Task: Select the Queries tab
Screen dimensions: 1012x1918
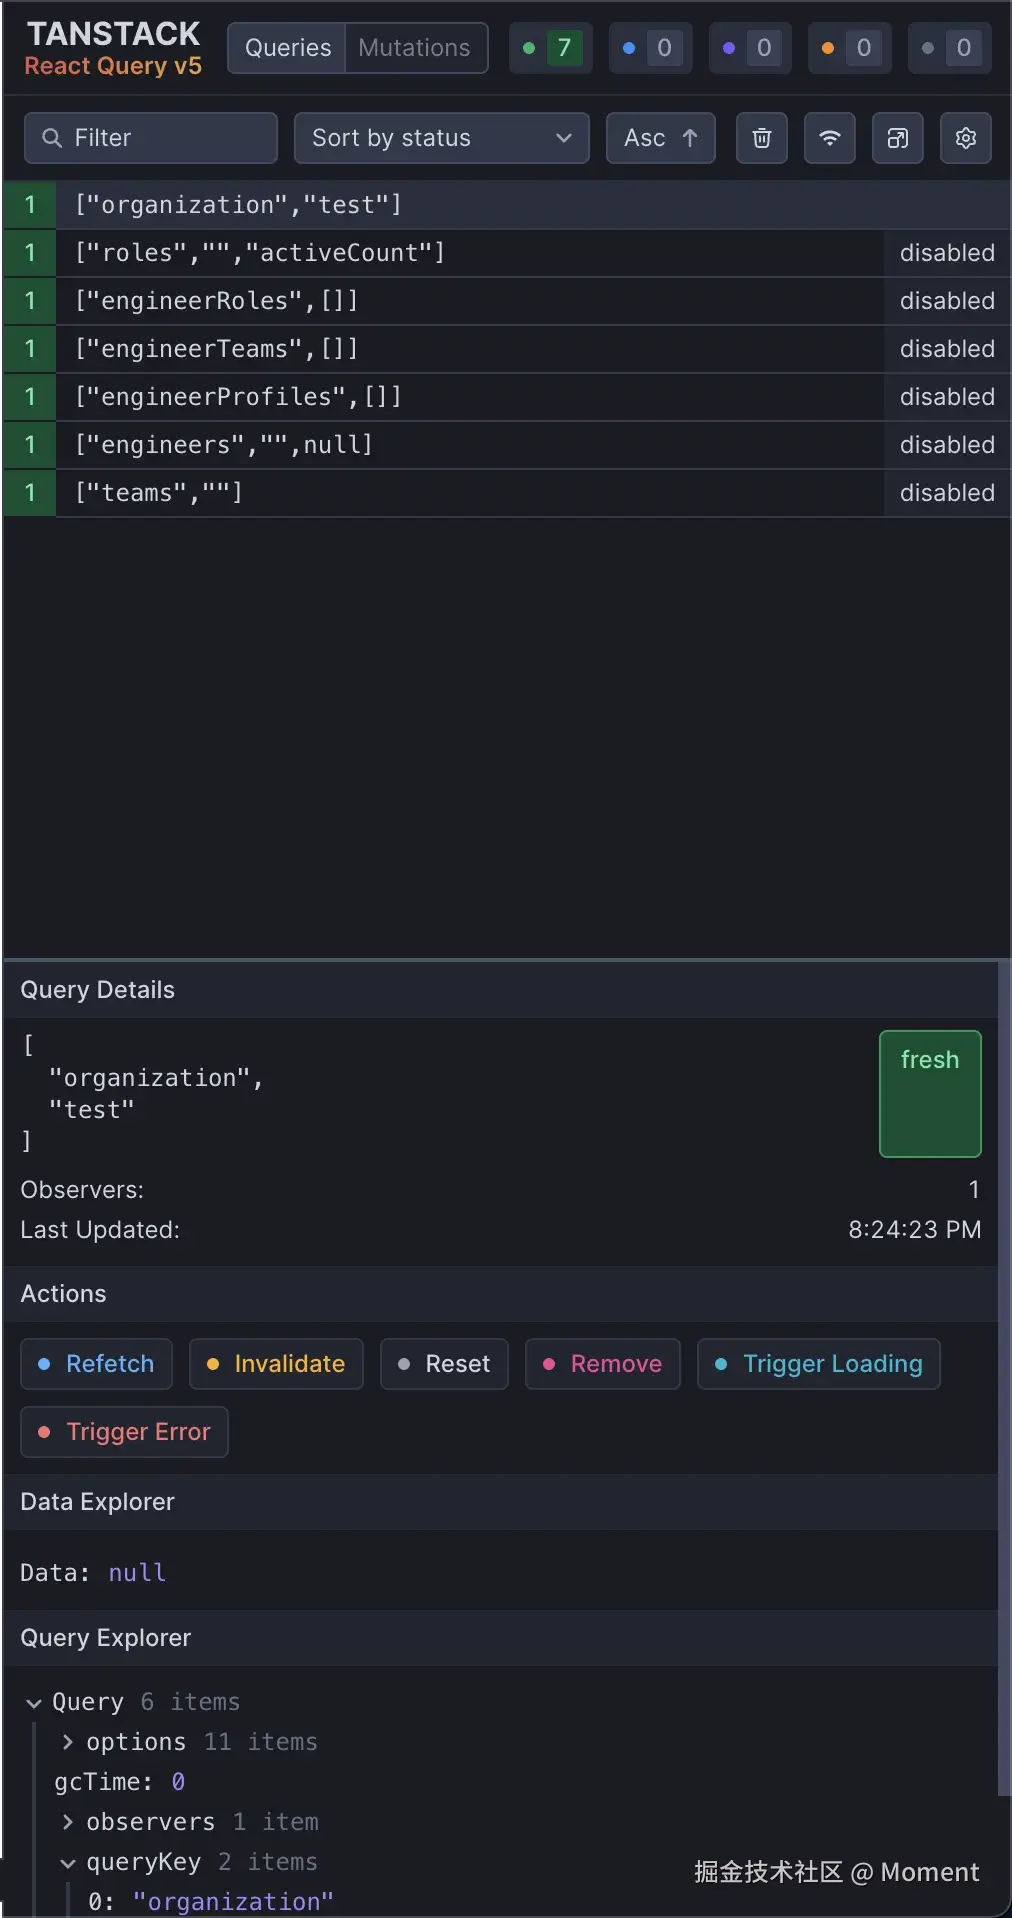Action: click(x=288, y=48)
